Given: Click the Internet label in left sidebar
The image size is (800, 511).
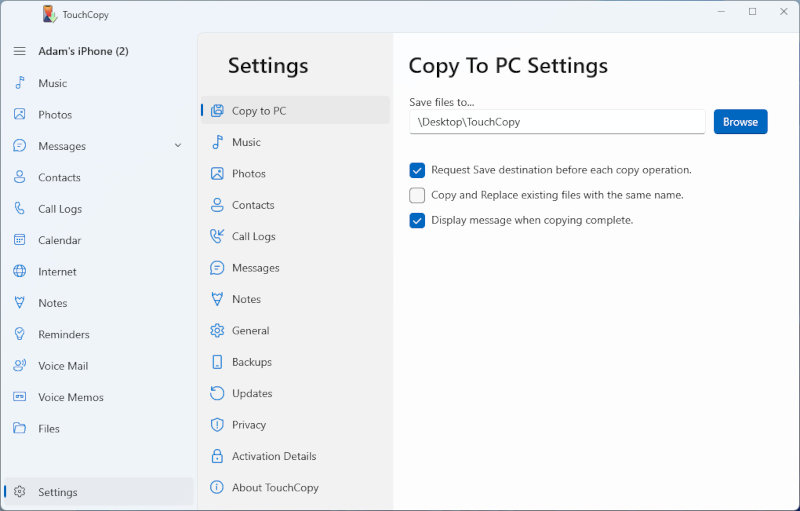Looking at the screenshot, I should click(57, 272).
